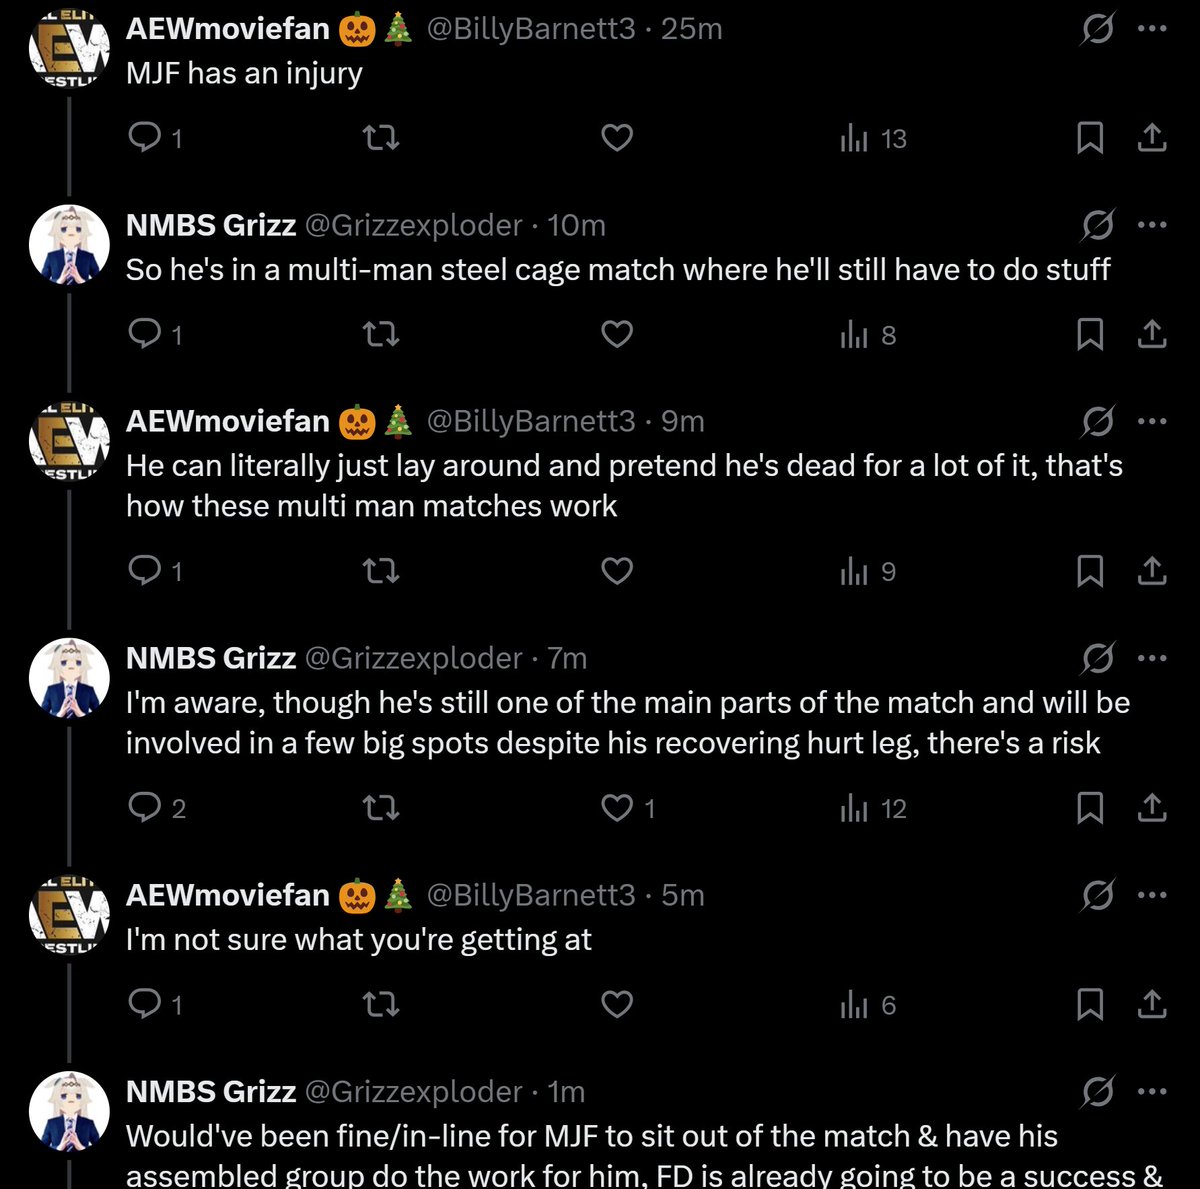The height and width of the screenshot is (1189, 1200).
Task: Open more options for "I'm not sure" tweet
Action: [x=1152, y=895]
